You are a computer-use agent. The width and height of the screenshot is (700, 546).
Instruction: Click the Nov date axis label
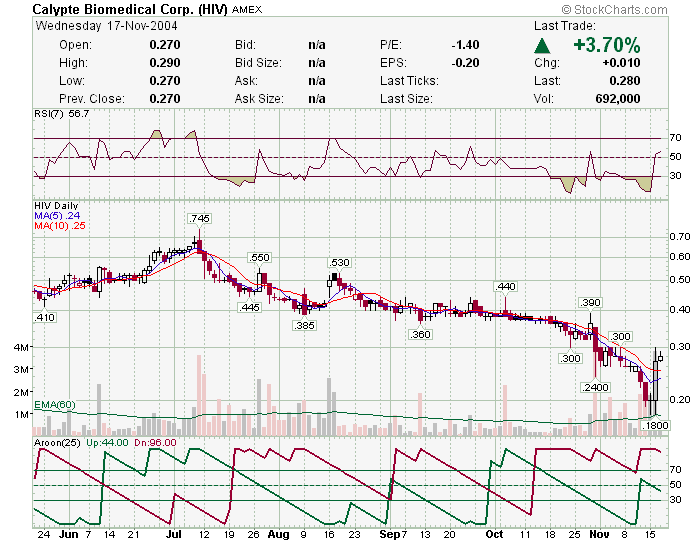(599, 534)
